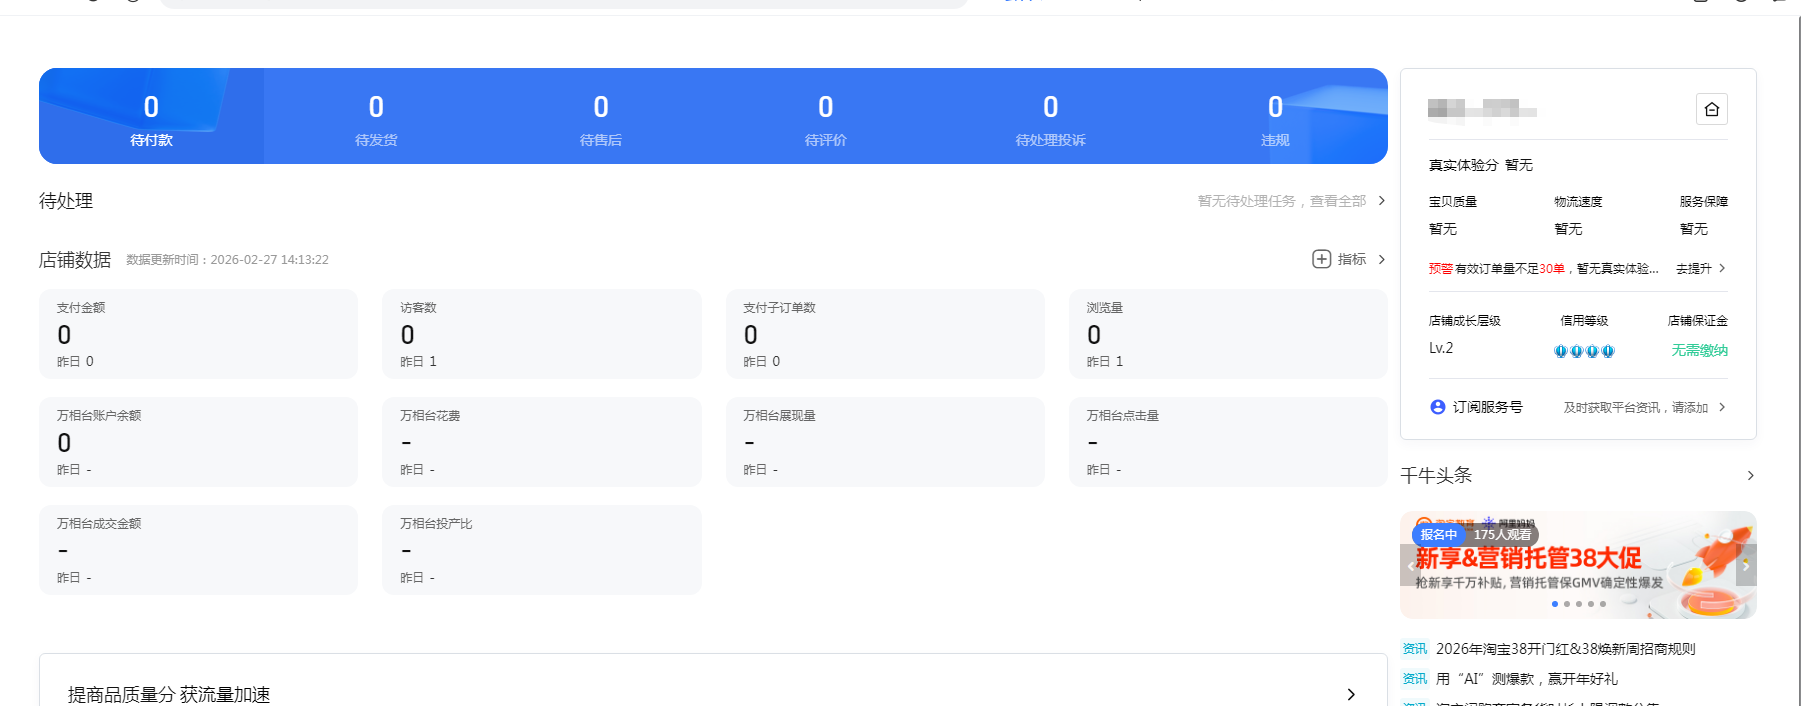The width and height of the screenshot is (1801, 706).
Task: Click the plus icon beside 指标
Action: pyautogui.click(x=1321, y=259)
